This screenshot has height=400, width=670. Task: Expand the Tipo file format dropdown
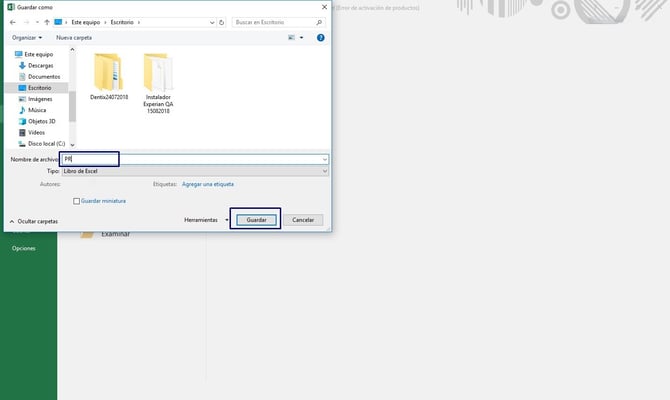[x=194, y=171]
